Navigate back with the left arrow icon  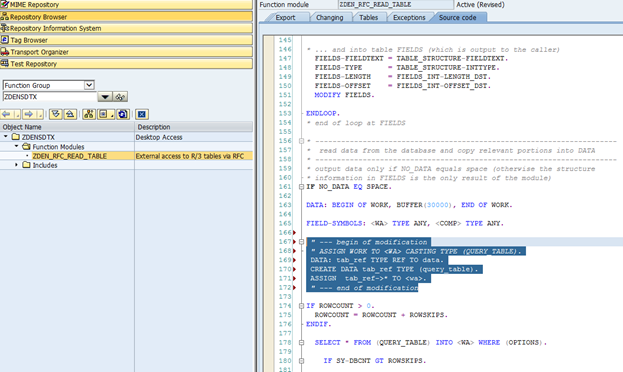pyautogui.click(x=7, y=114)
